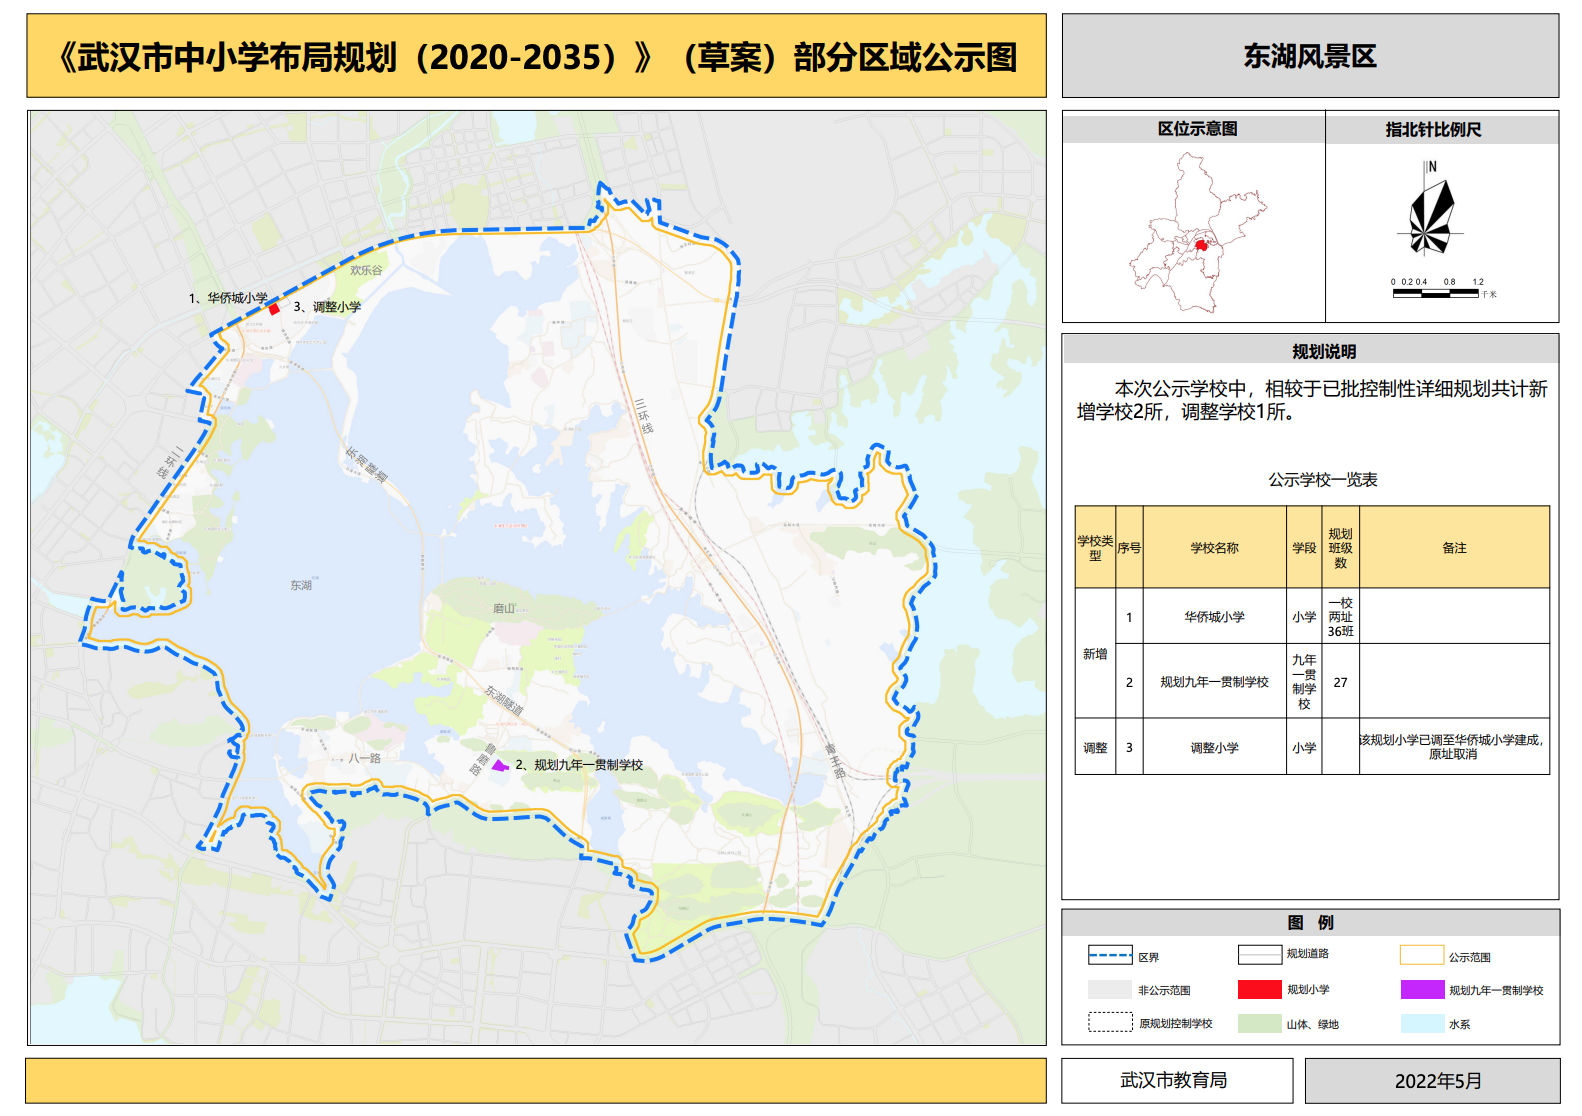Screen dimensions: 1582x1116
Task: Click the 规划说明 section header
Action: coord(1323,351)
